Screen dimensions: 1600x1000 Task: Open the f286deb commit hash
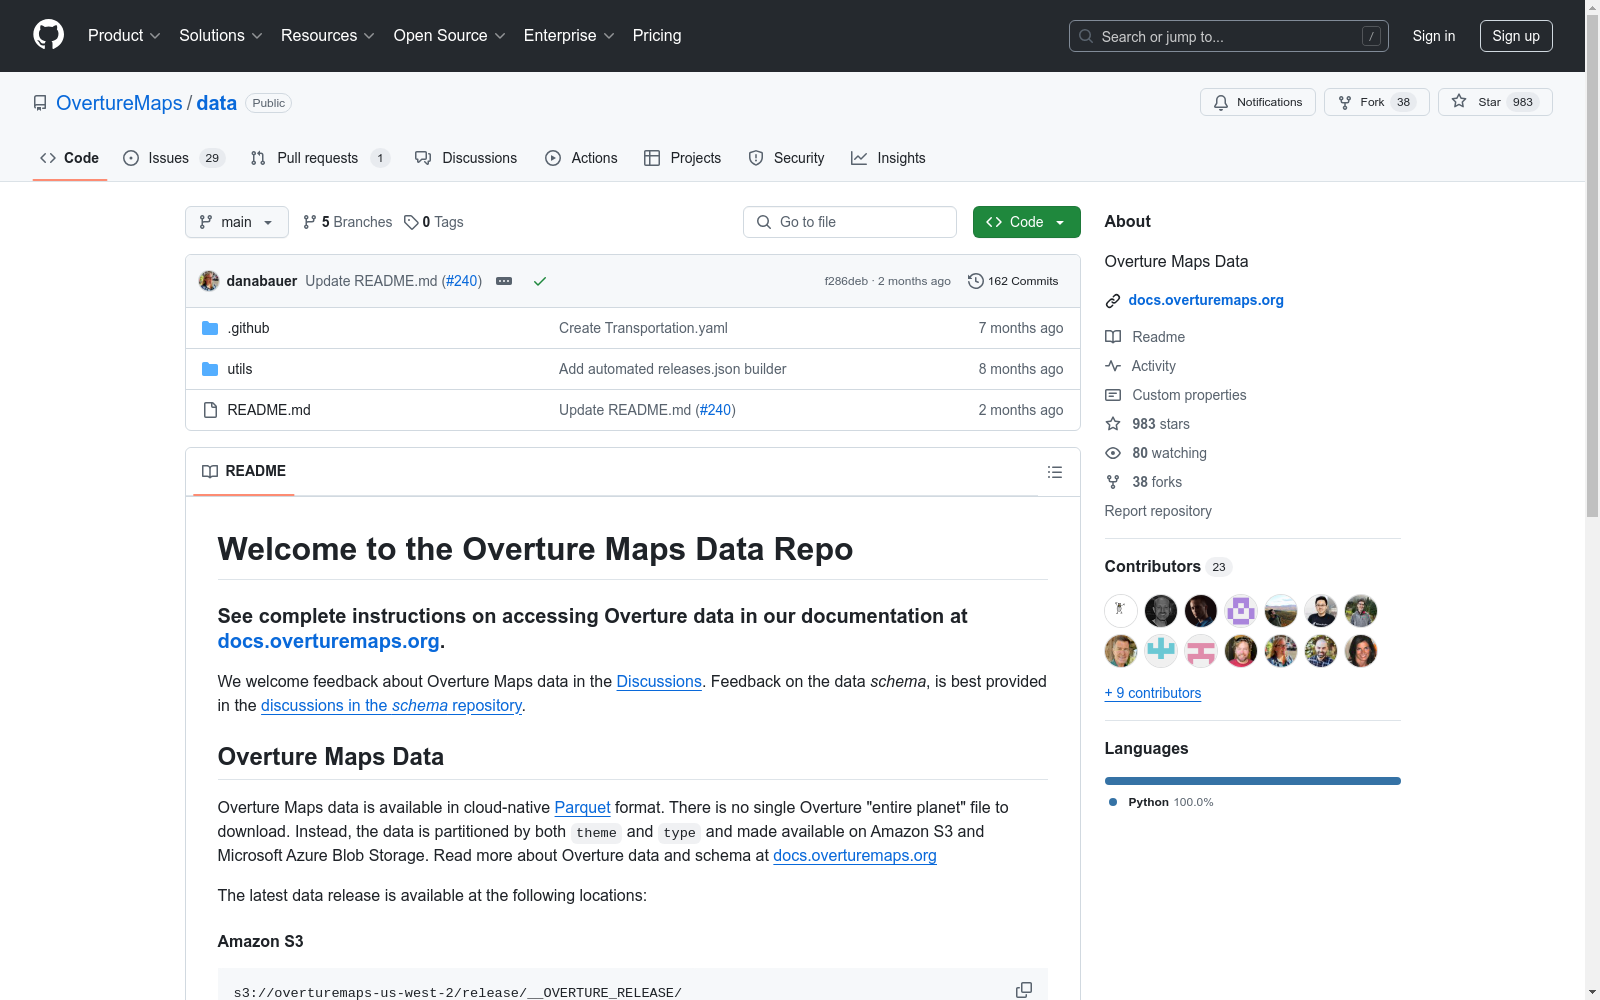(846, 281)
